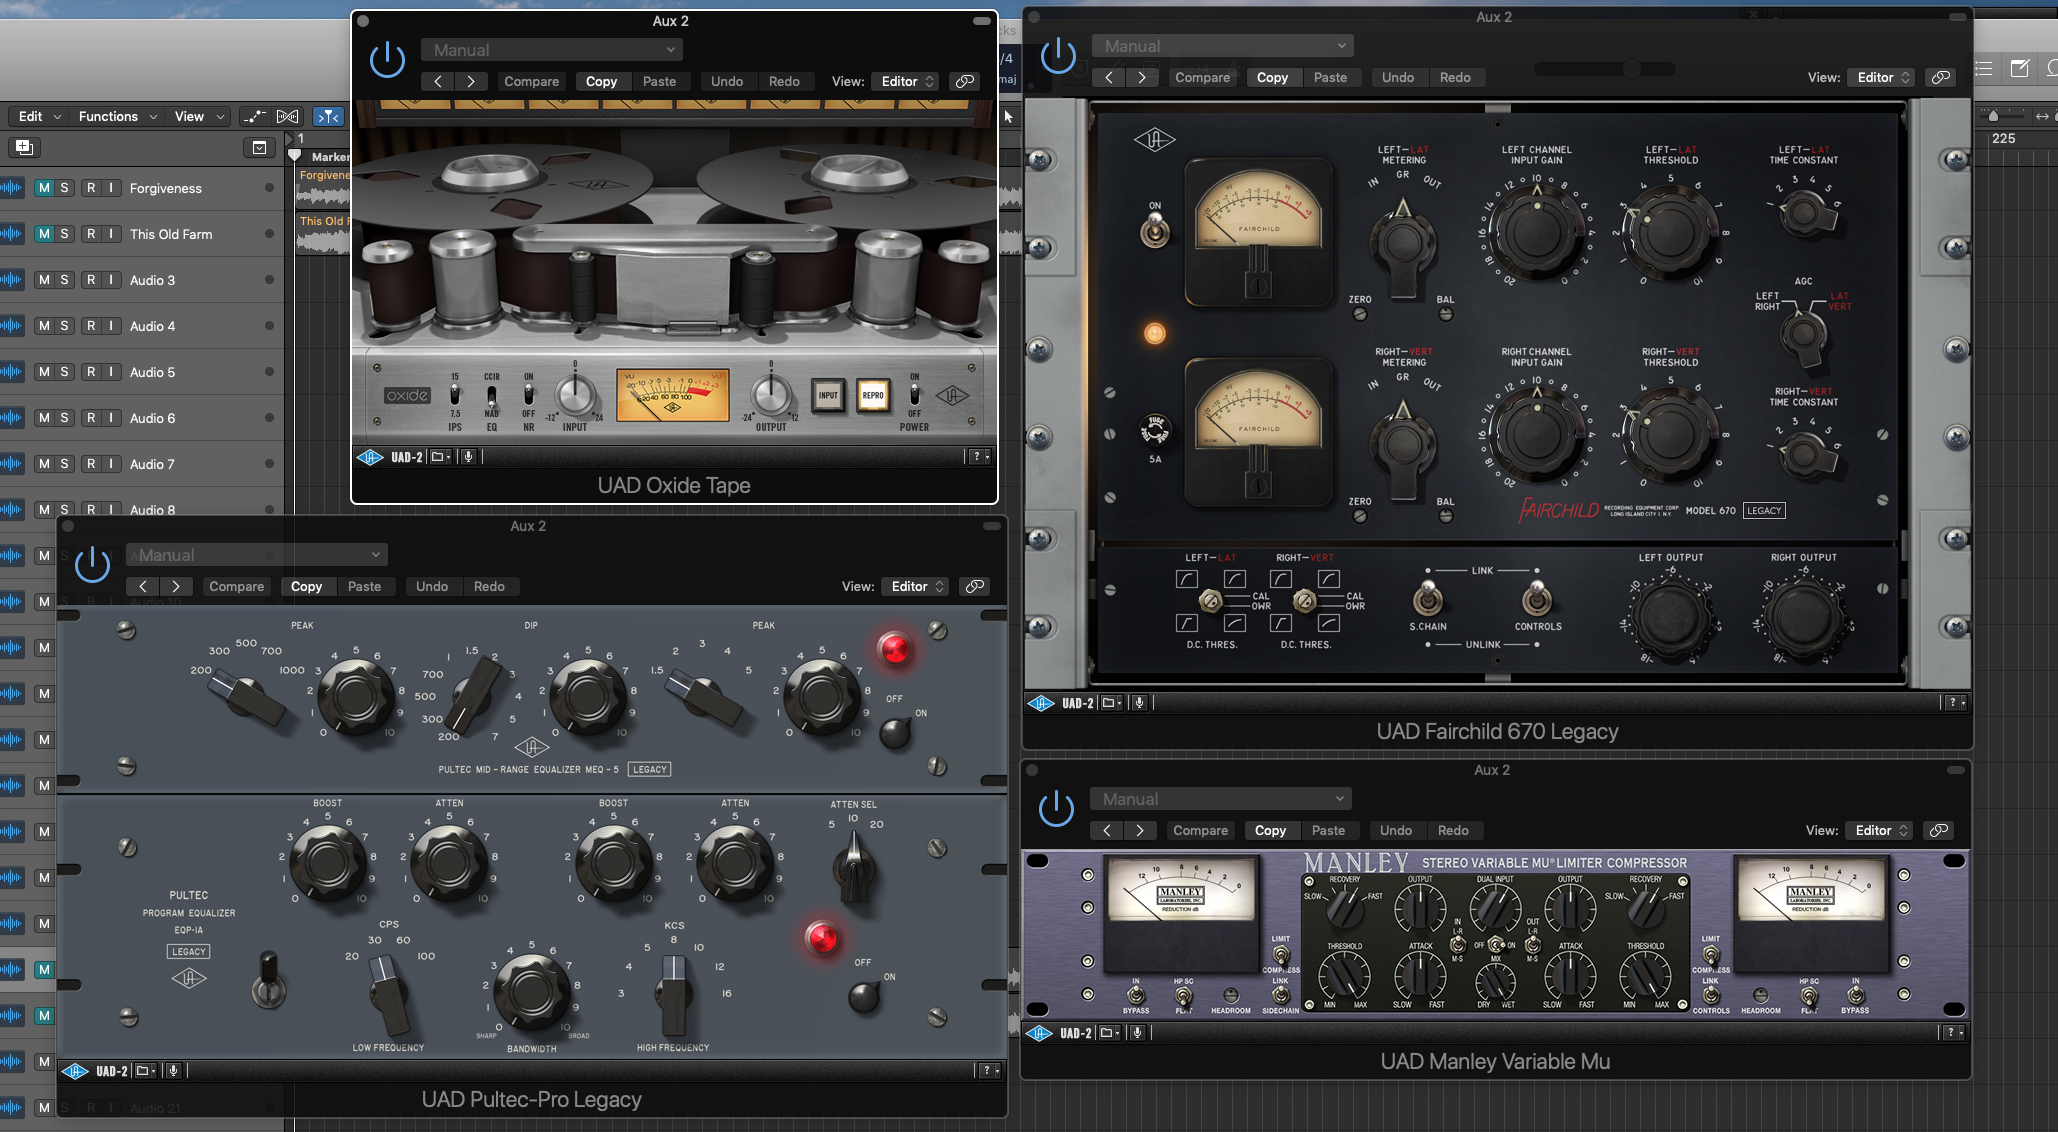
Task: Solo the This Old Farm track
Action: coord(64,234)
